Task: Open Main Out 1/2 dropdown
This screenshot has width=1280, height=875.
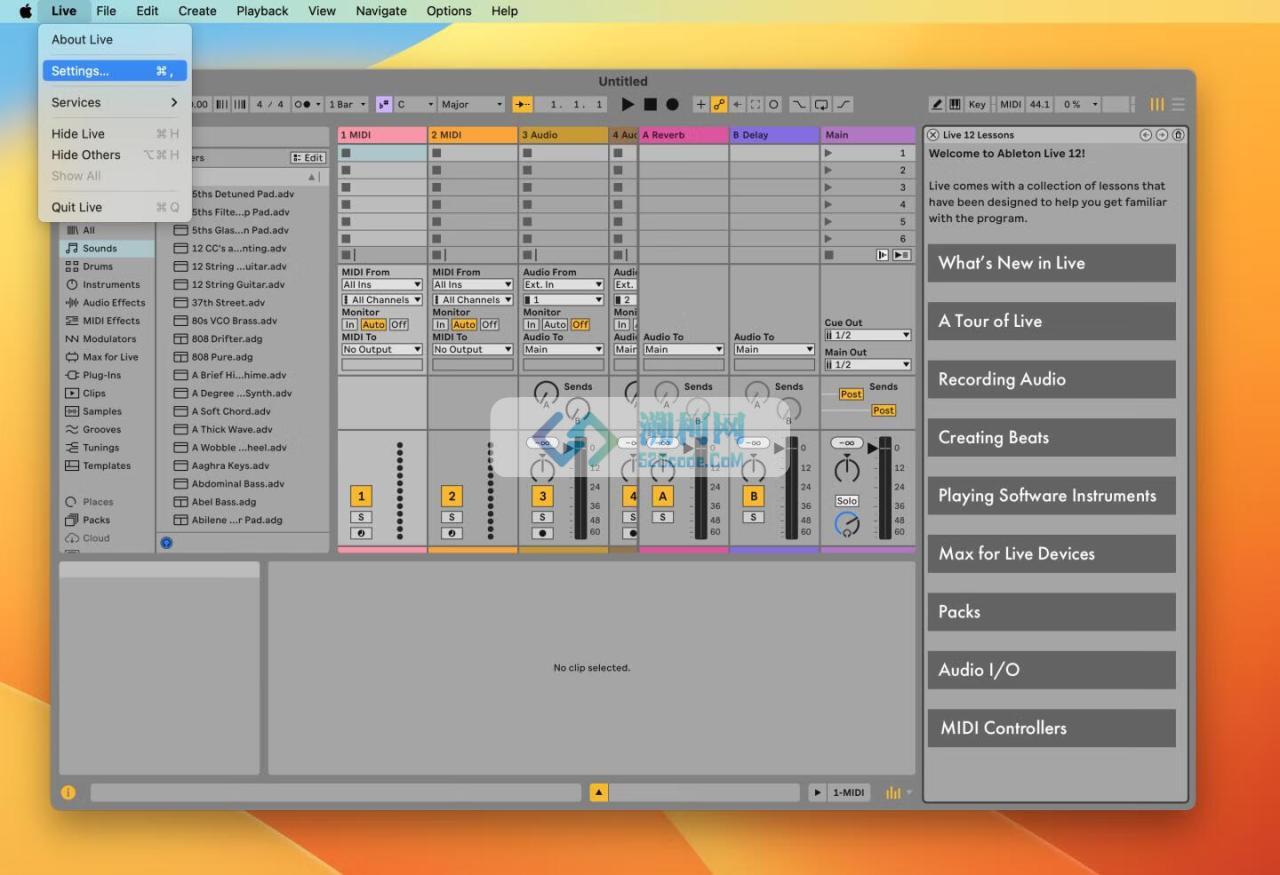Action: click(x=867, y=365)
